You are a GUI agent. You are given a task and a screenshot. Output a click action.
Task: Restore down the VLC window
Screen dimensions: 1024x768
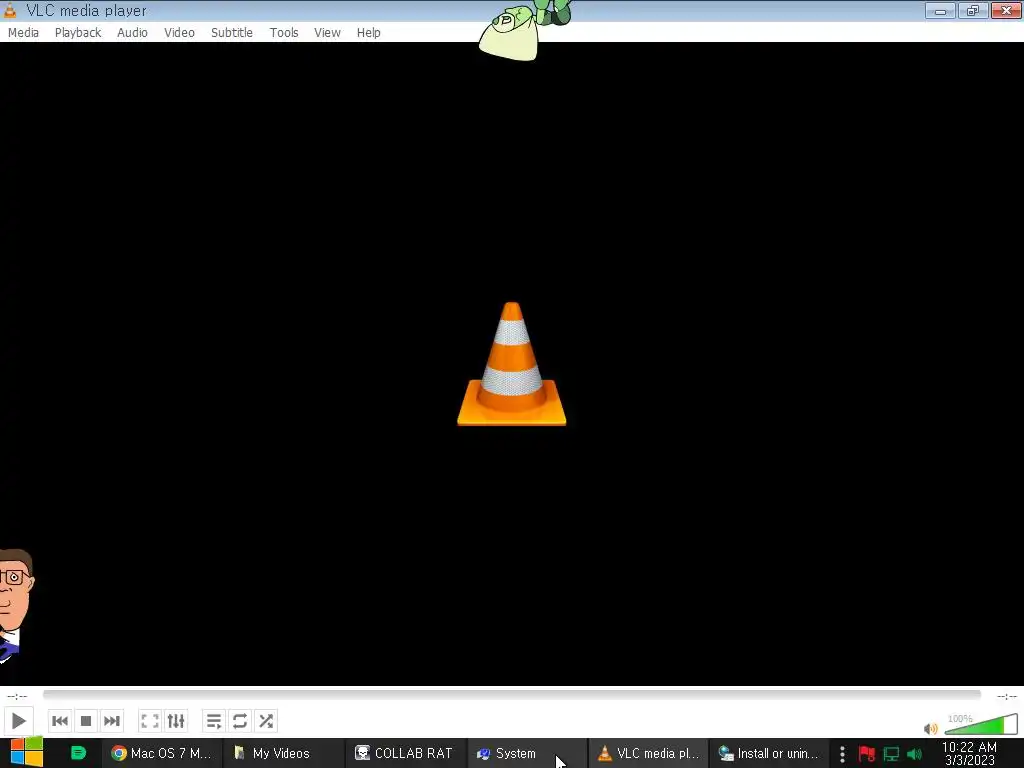[x=973, y=10]
